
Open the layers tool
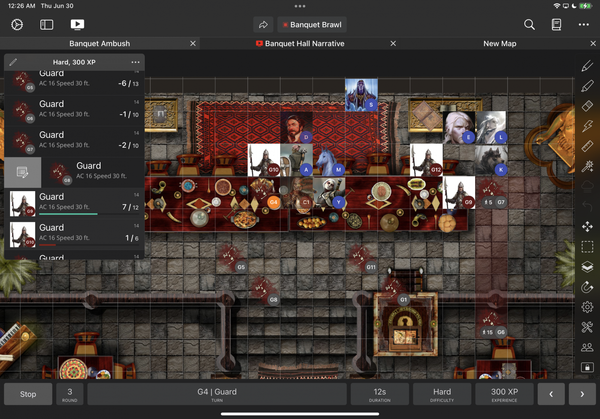coord(587,267)
